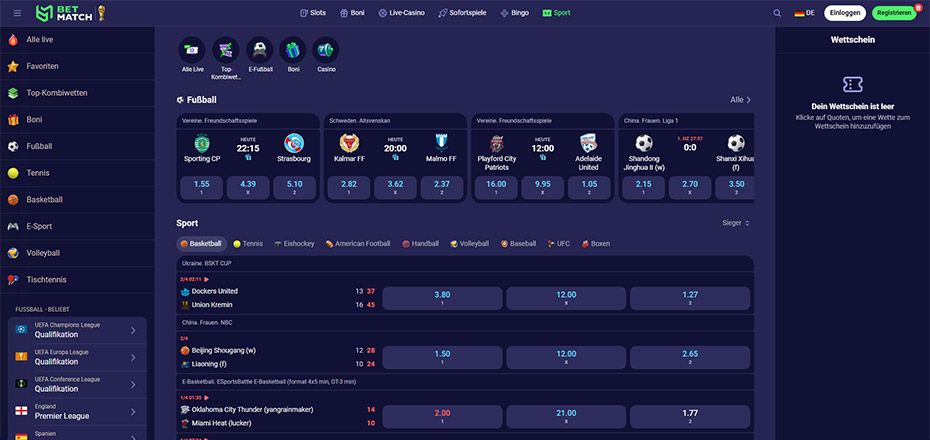The width and height of the screenshot is (930, 440).
Task: Open Live-Casino in top navigation
Action: pyautogui.click(x=402, y=12)
